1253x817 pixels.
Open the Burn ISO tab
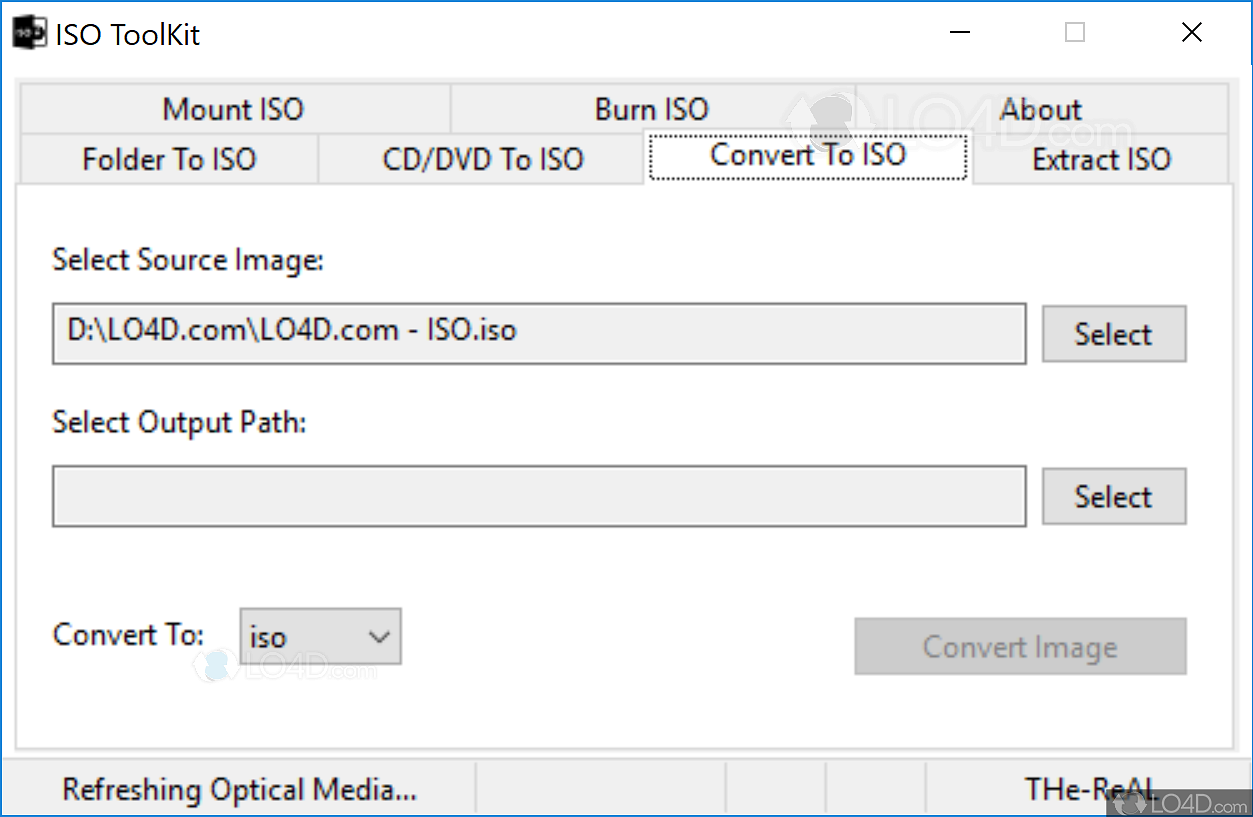point(652,109)
